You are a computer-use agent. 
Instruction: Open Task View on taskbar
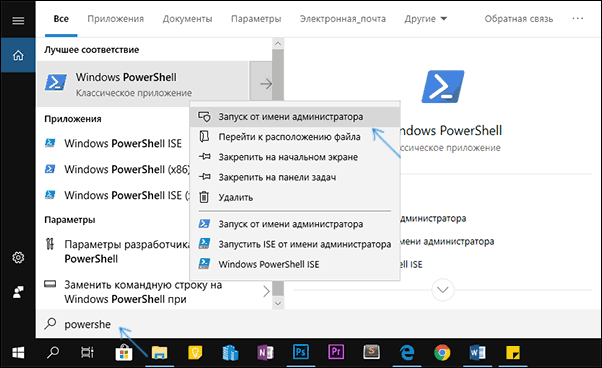coord(88,353)
